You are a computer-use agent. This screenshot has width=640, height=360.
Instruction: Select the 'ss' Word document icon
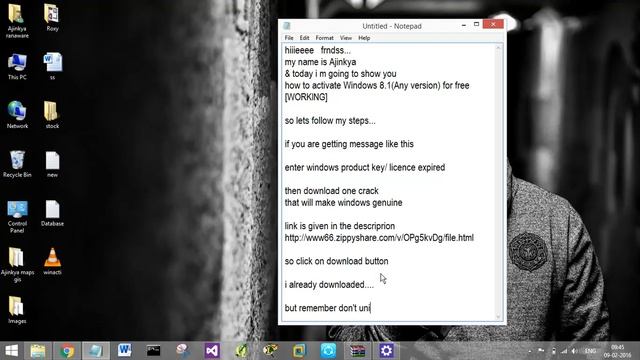52,66
